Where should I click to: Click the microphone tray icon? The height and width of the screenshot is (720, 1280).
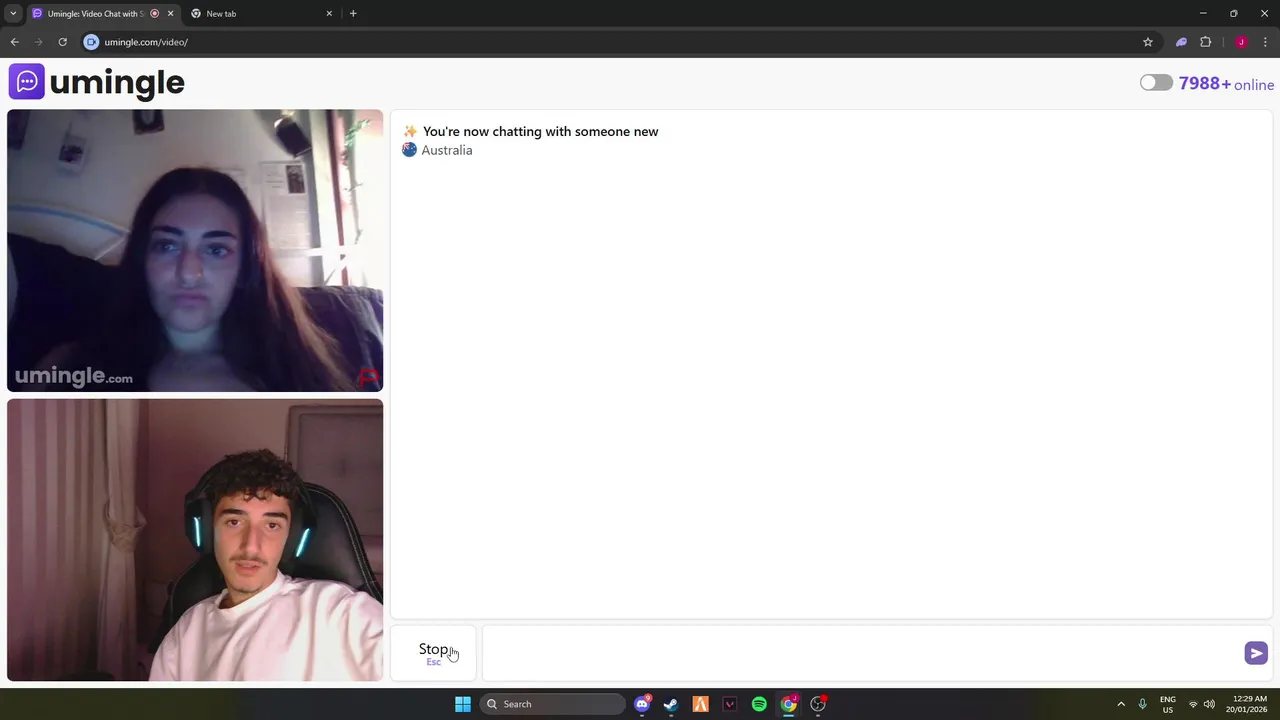tap(1142, 704)
